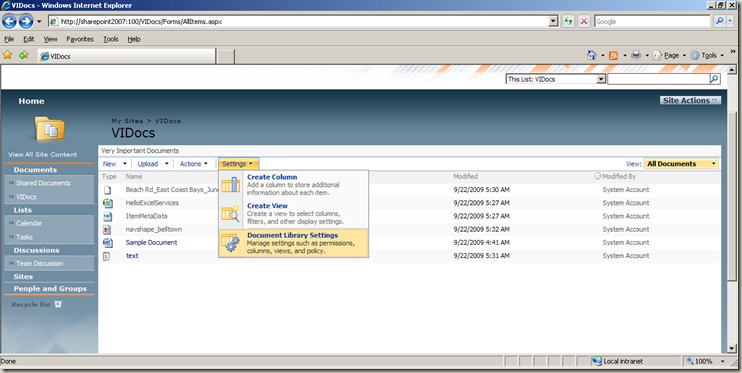Click the ItemMetaData file type icon
This screenshot has width=742, height=373.
coord(108,216)
